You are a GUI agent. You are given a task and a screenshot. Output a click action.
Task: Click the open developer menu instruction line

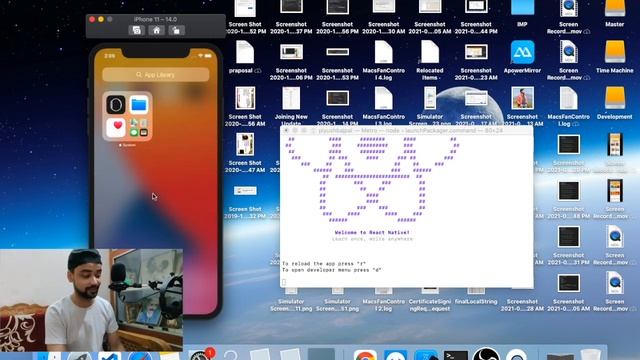(x=331, y=270)
